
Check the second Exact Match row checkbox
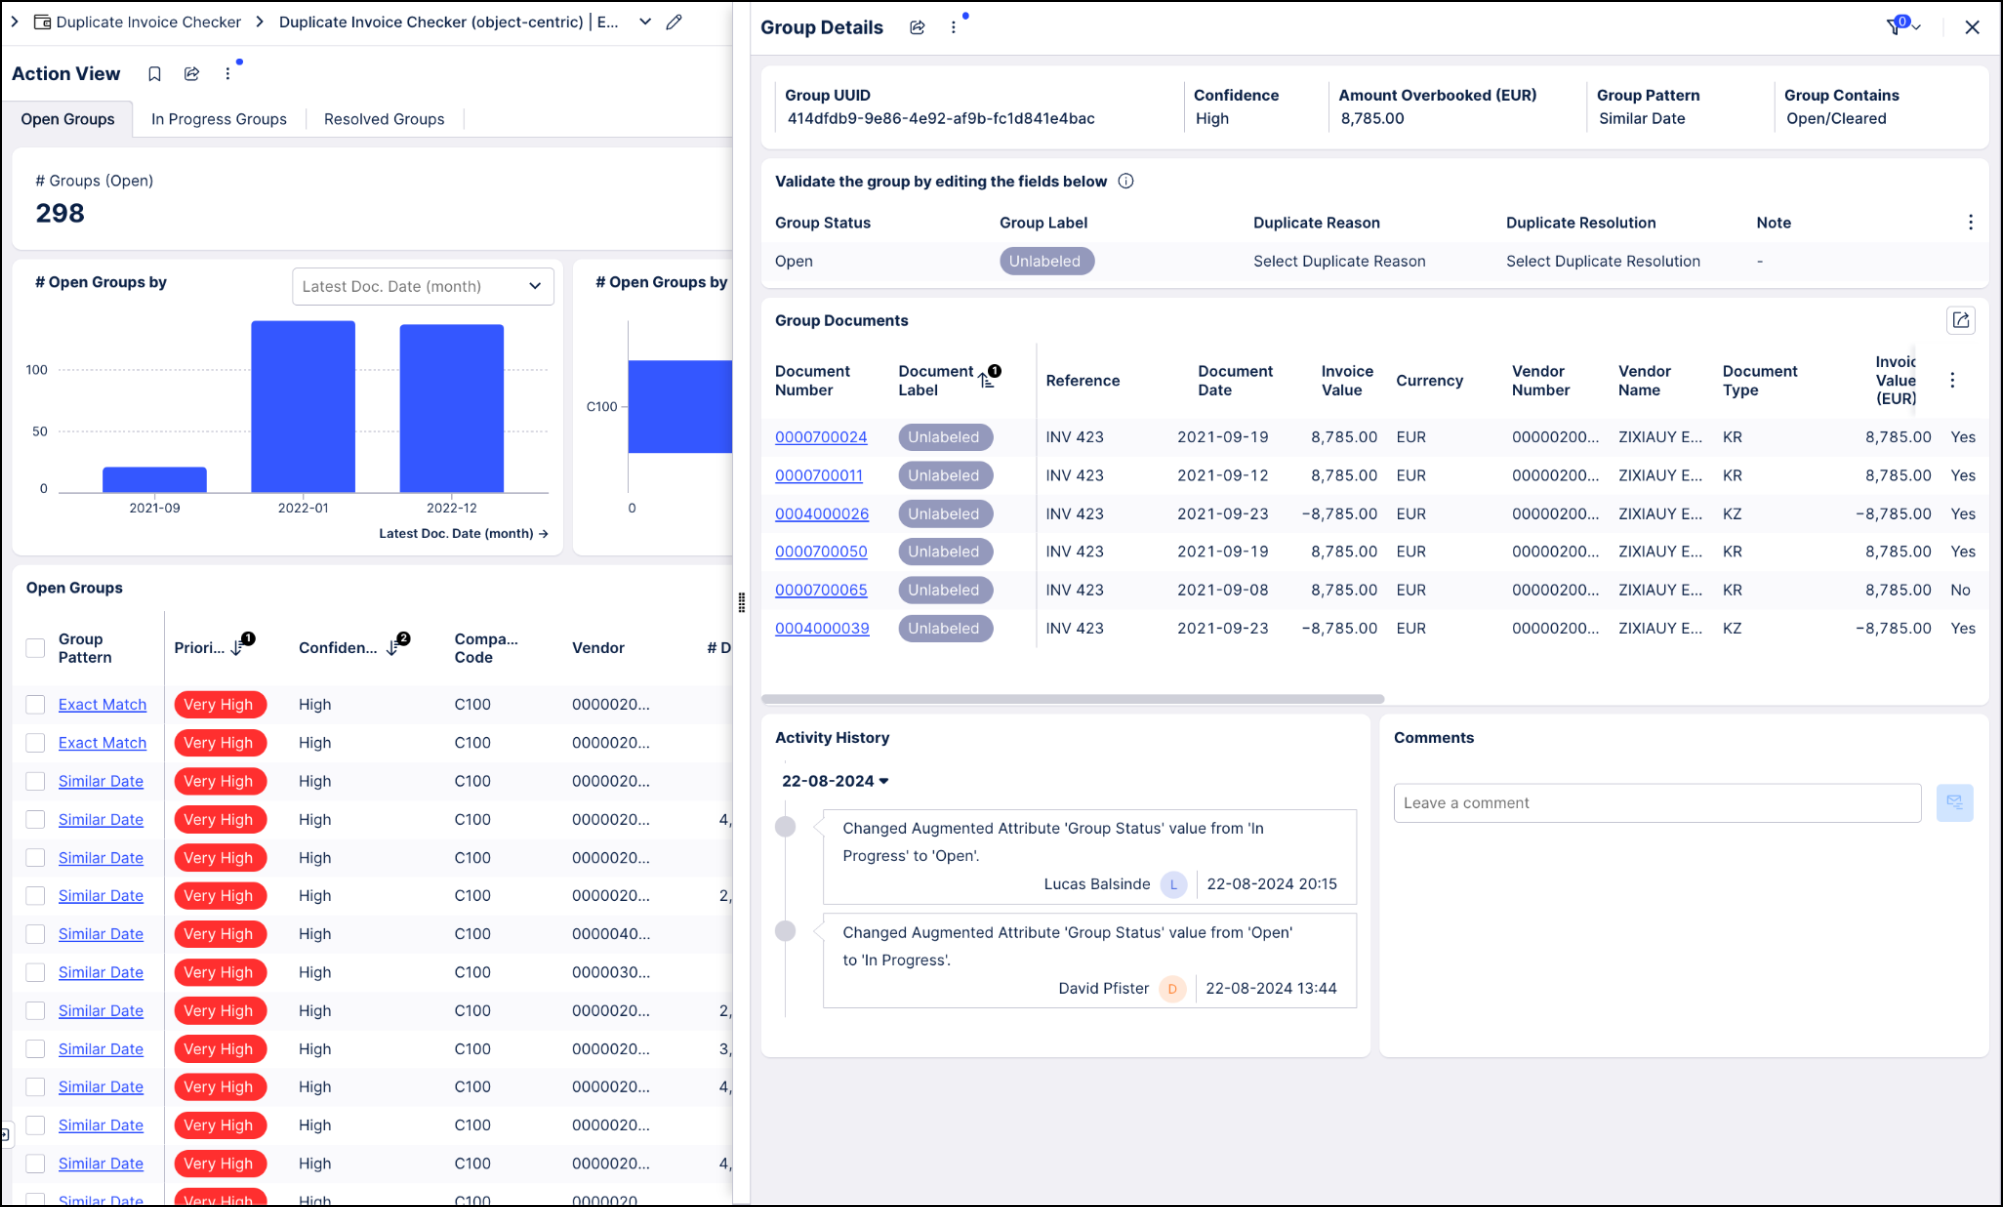pyautogui.click(x=36, y=743)
